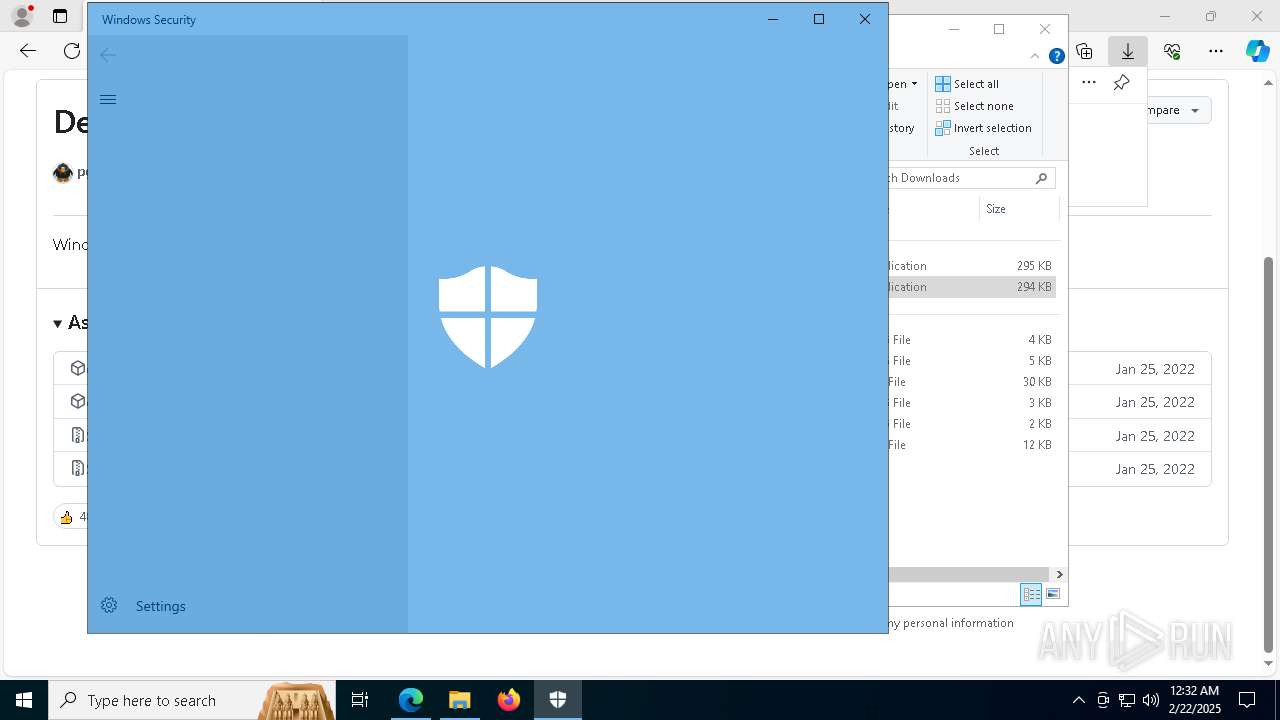Viewport: 1280px width, 720px height.
Task: Open Microsoft Edge from the taskbar
Action: [x=411, y=700]
